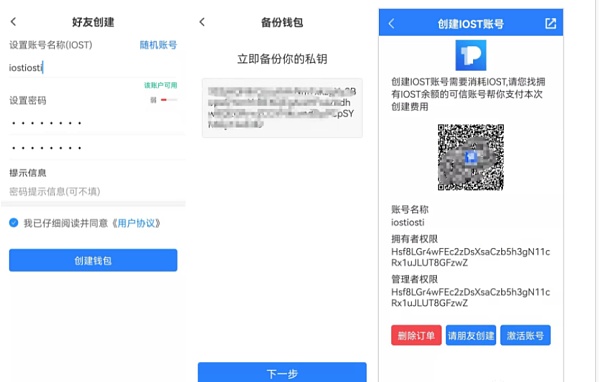Tap the 账号名称 label
This screenshot has width=600, height=382.
410,209
